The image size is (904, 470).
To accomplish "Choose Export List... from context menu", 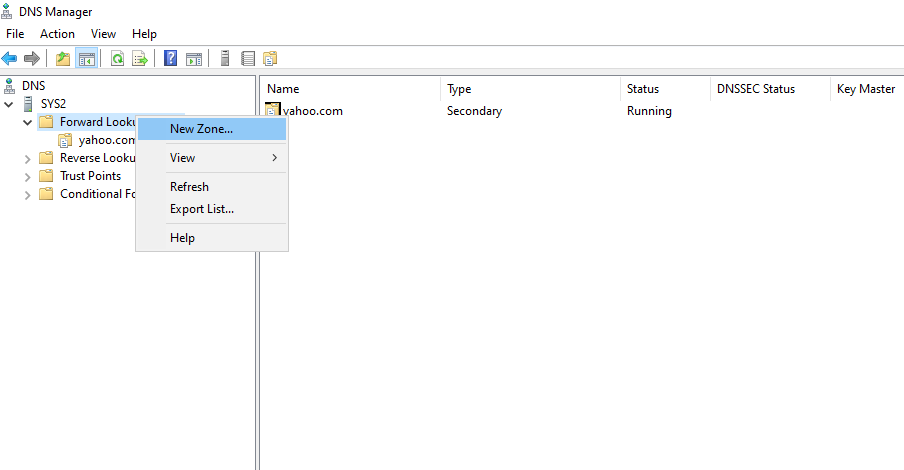I will click(212, 209).
